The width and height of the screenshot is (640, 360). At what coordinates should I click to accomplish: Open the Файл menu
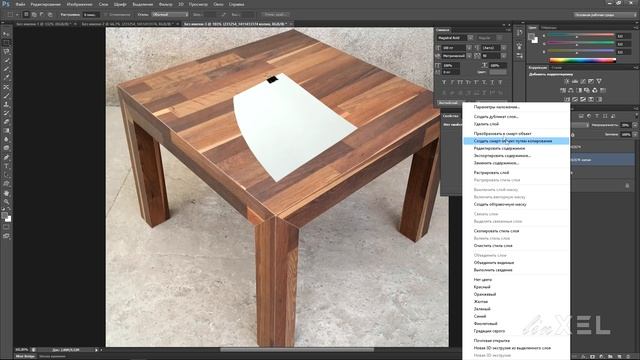(x=20, y=4)
